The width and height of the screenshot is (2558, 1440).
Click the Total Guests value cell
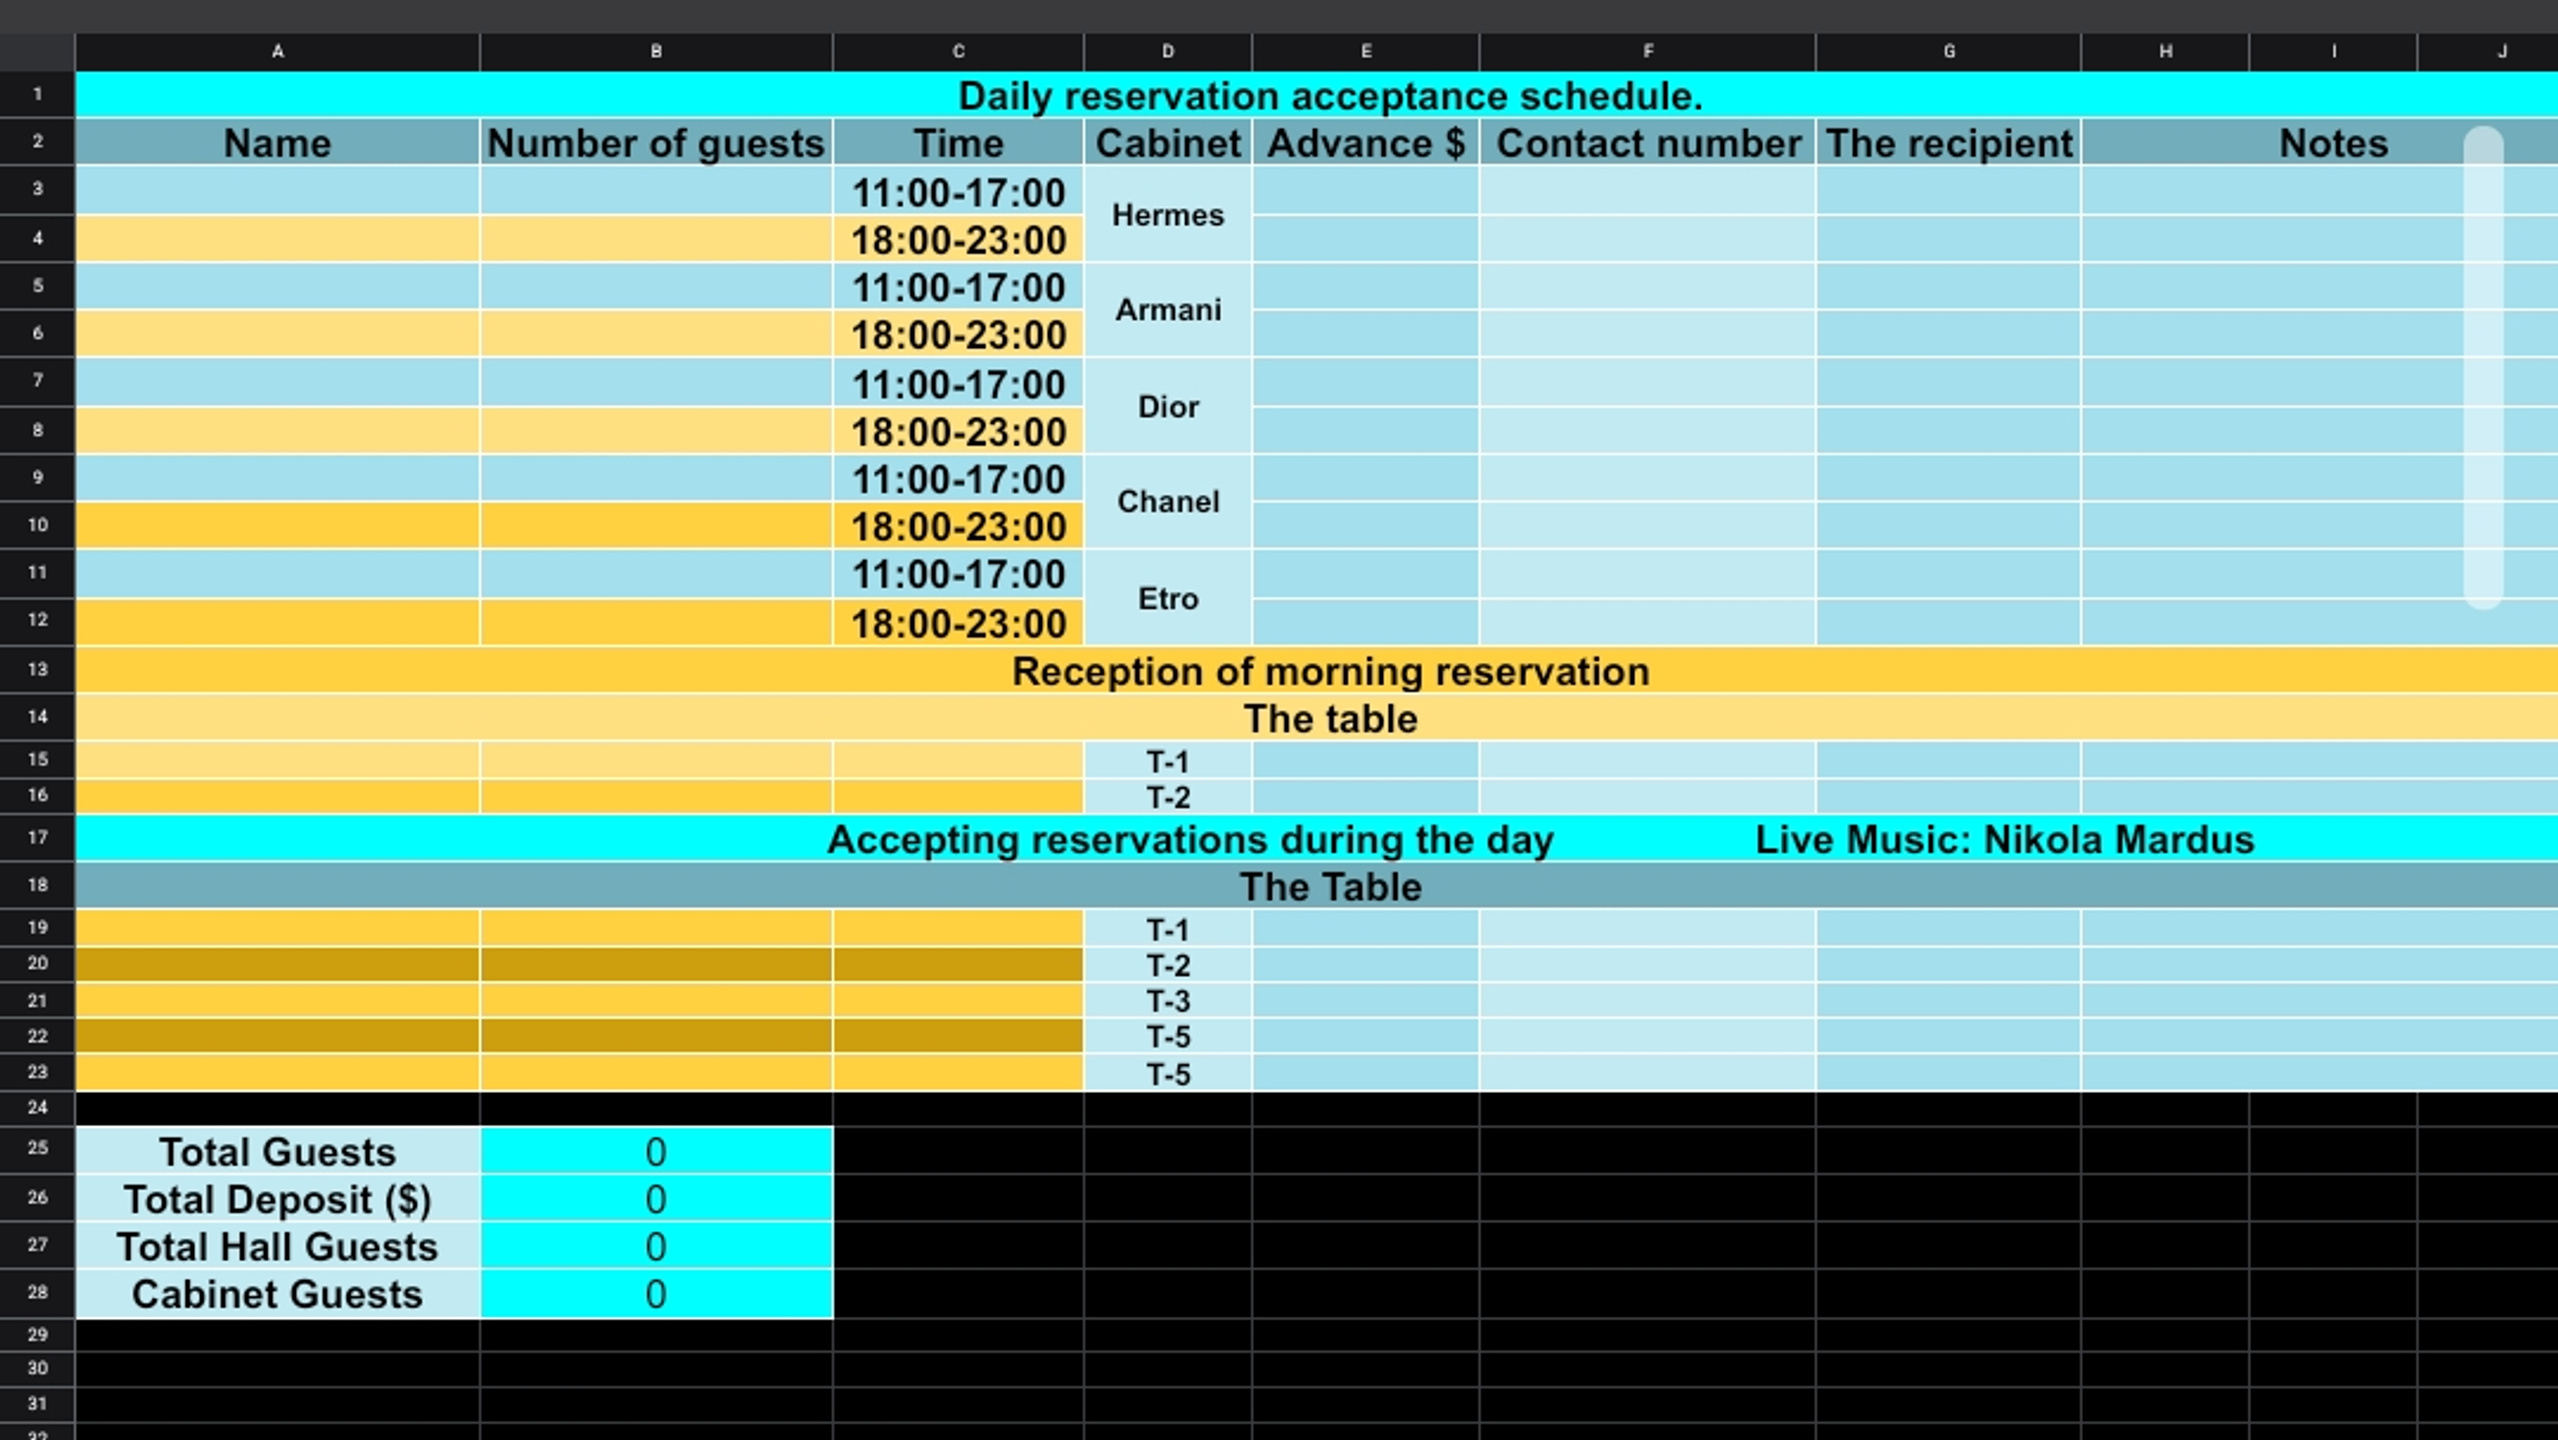click(x=656, y=1151)
